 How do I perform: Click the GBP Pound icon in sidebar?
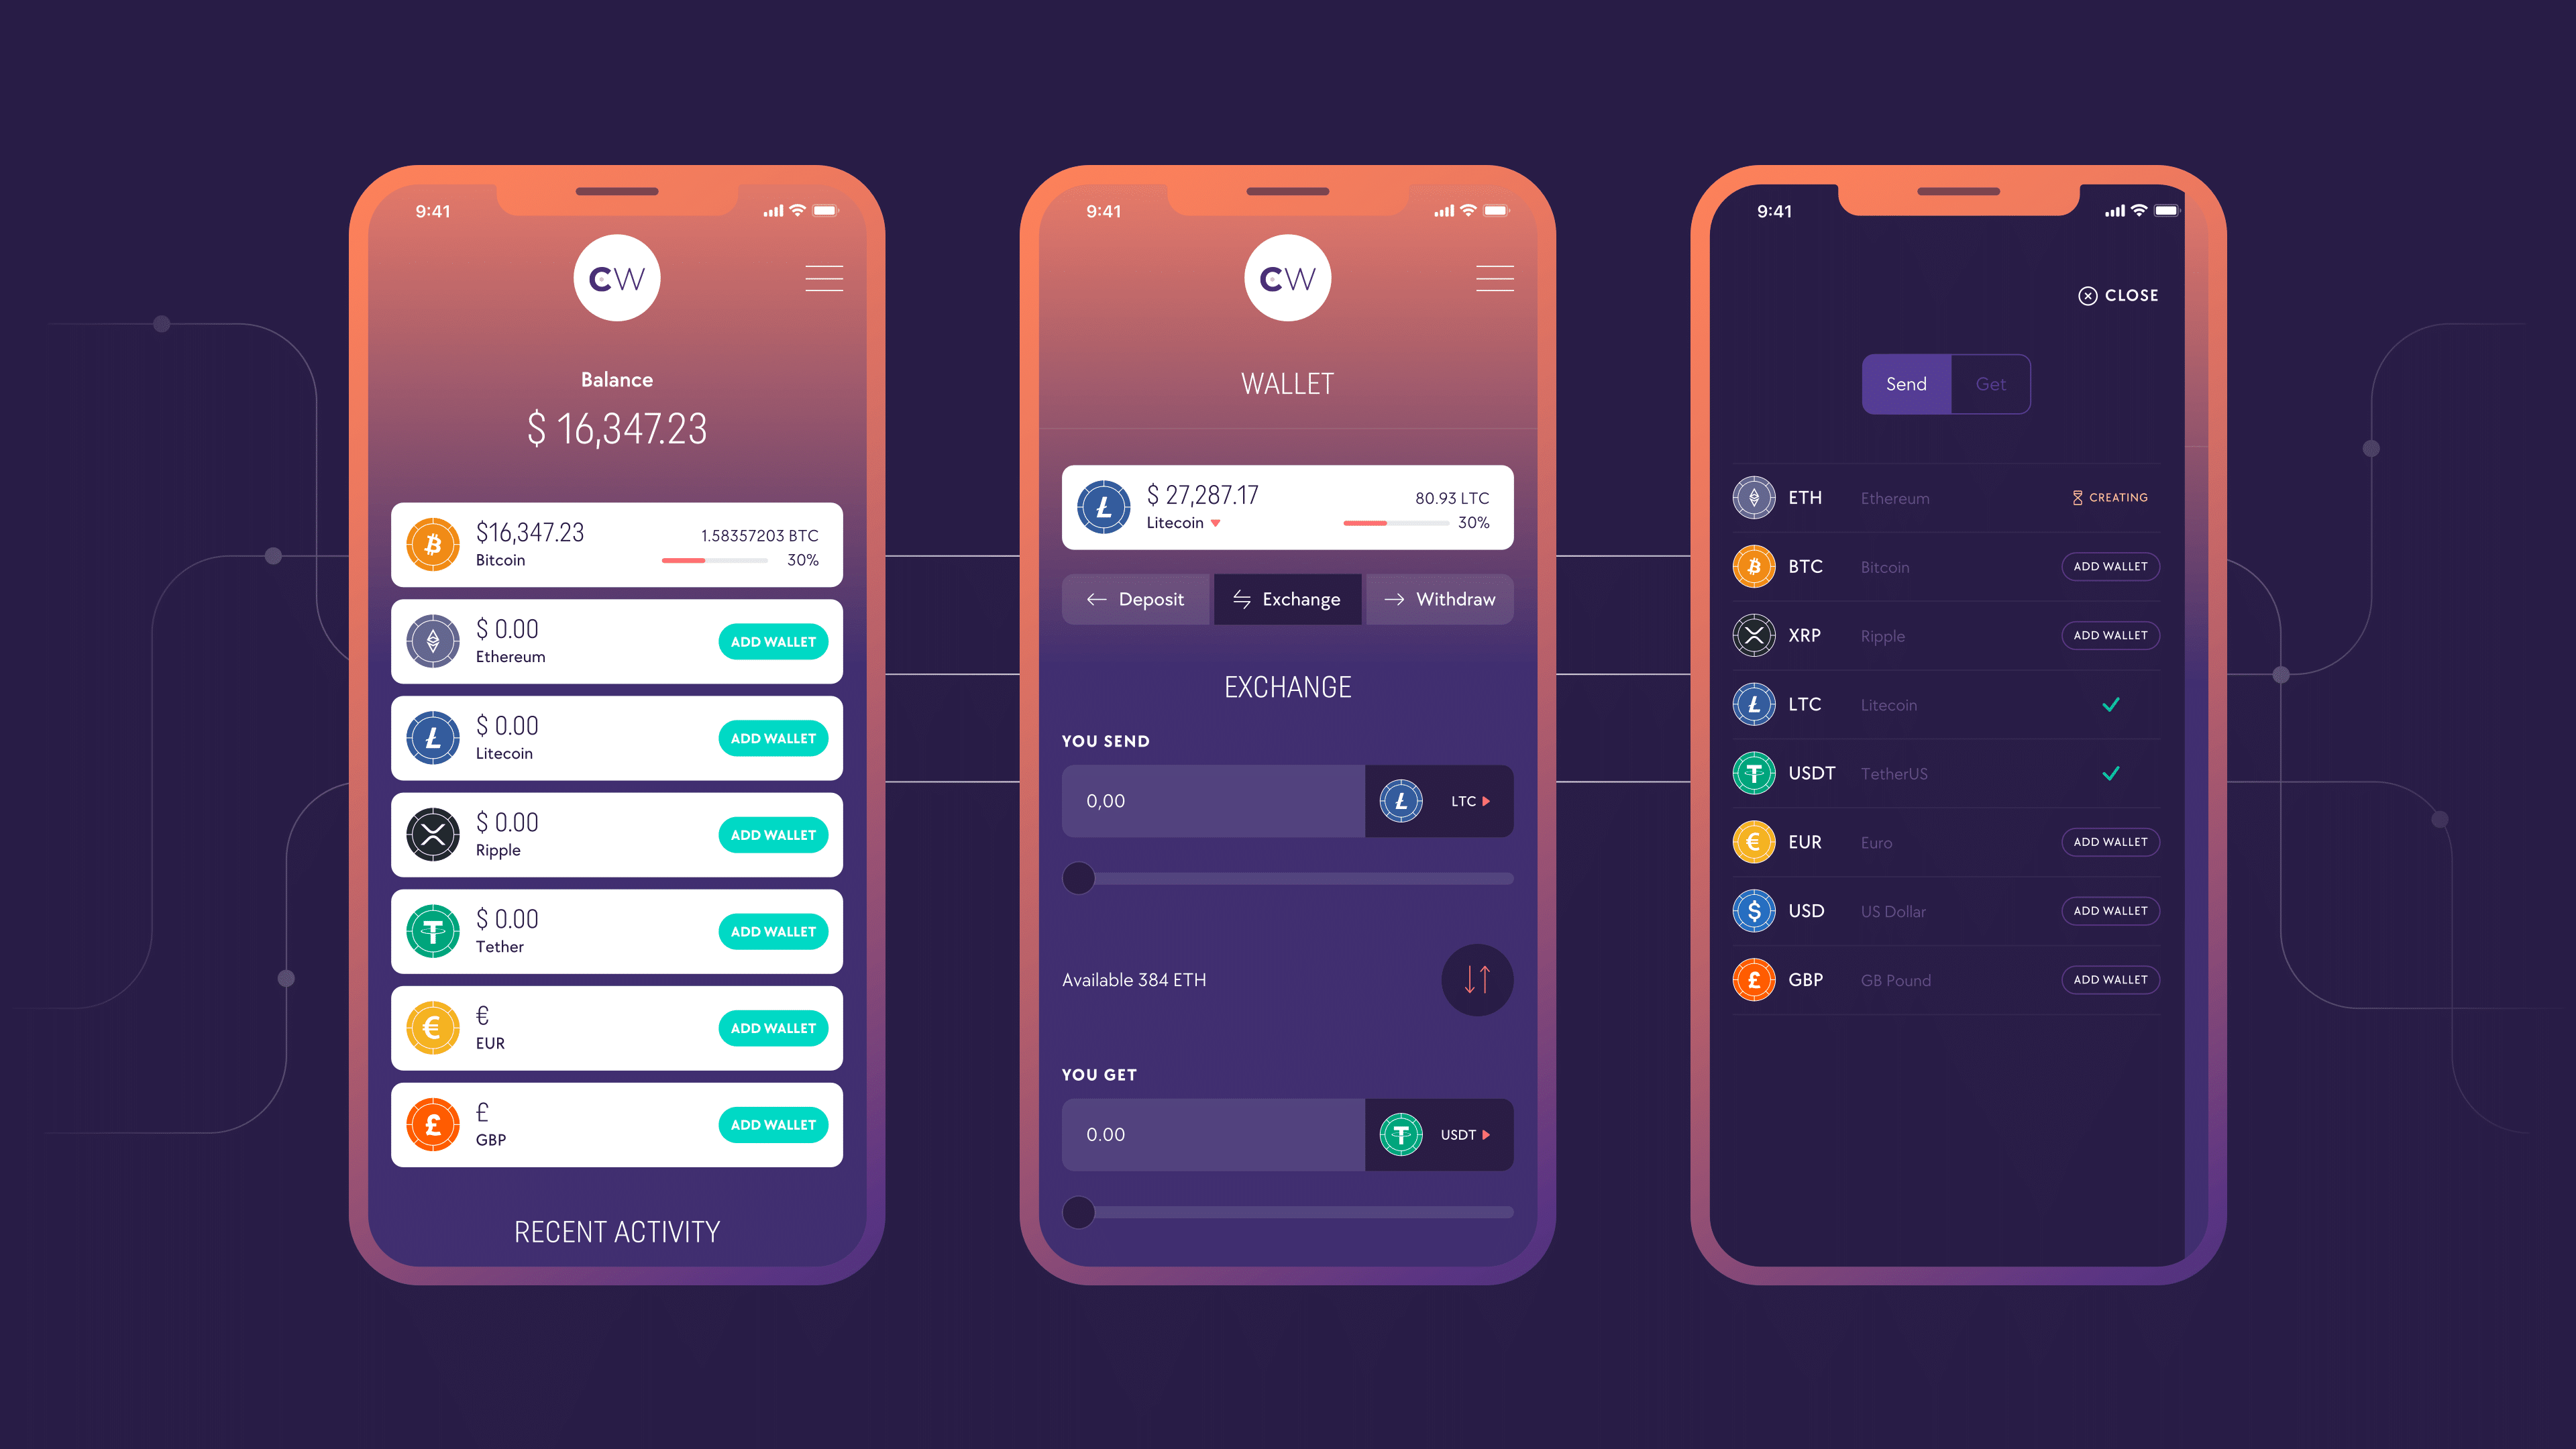(x=1752, y=978)
